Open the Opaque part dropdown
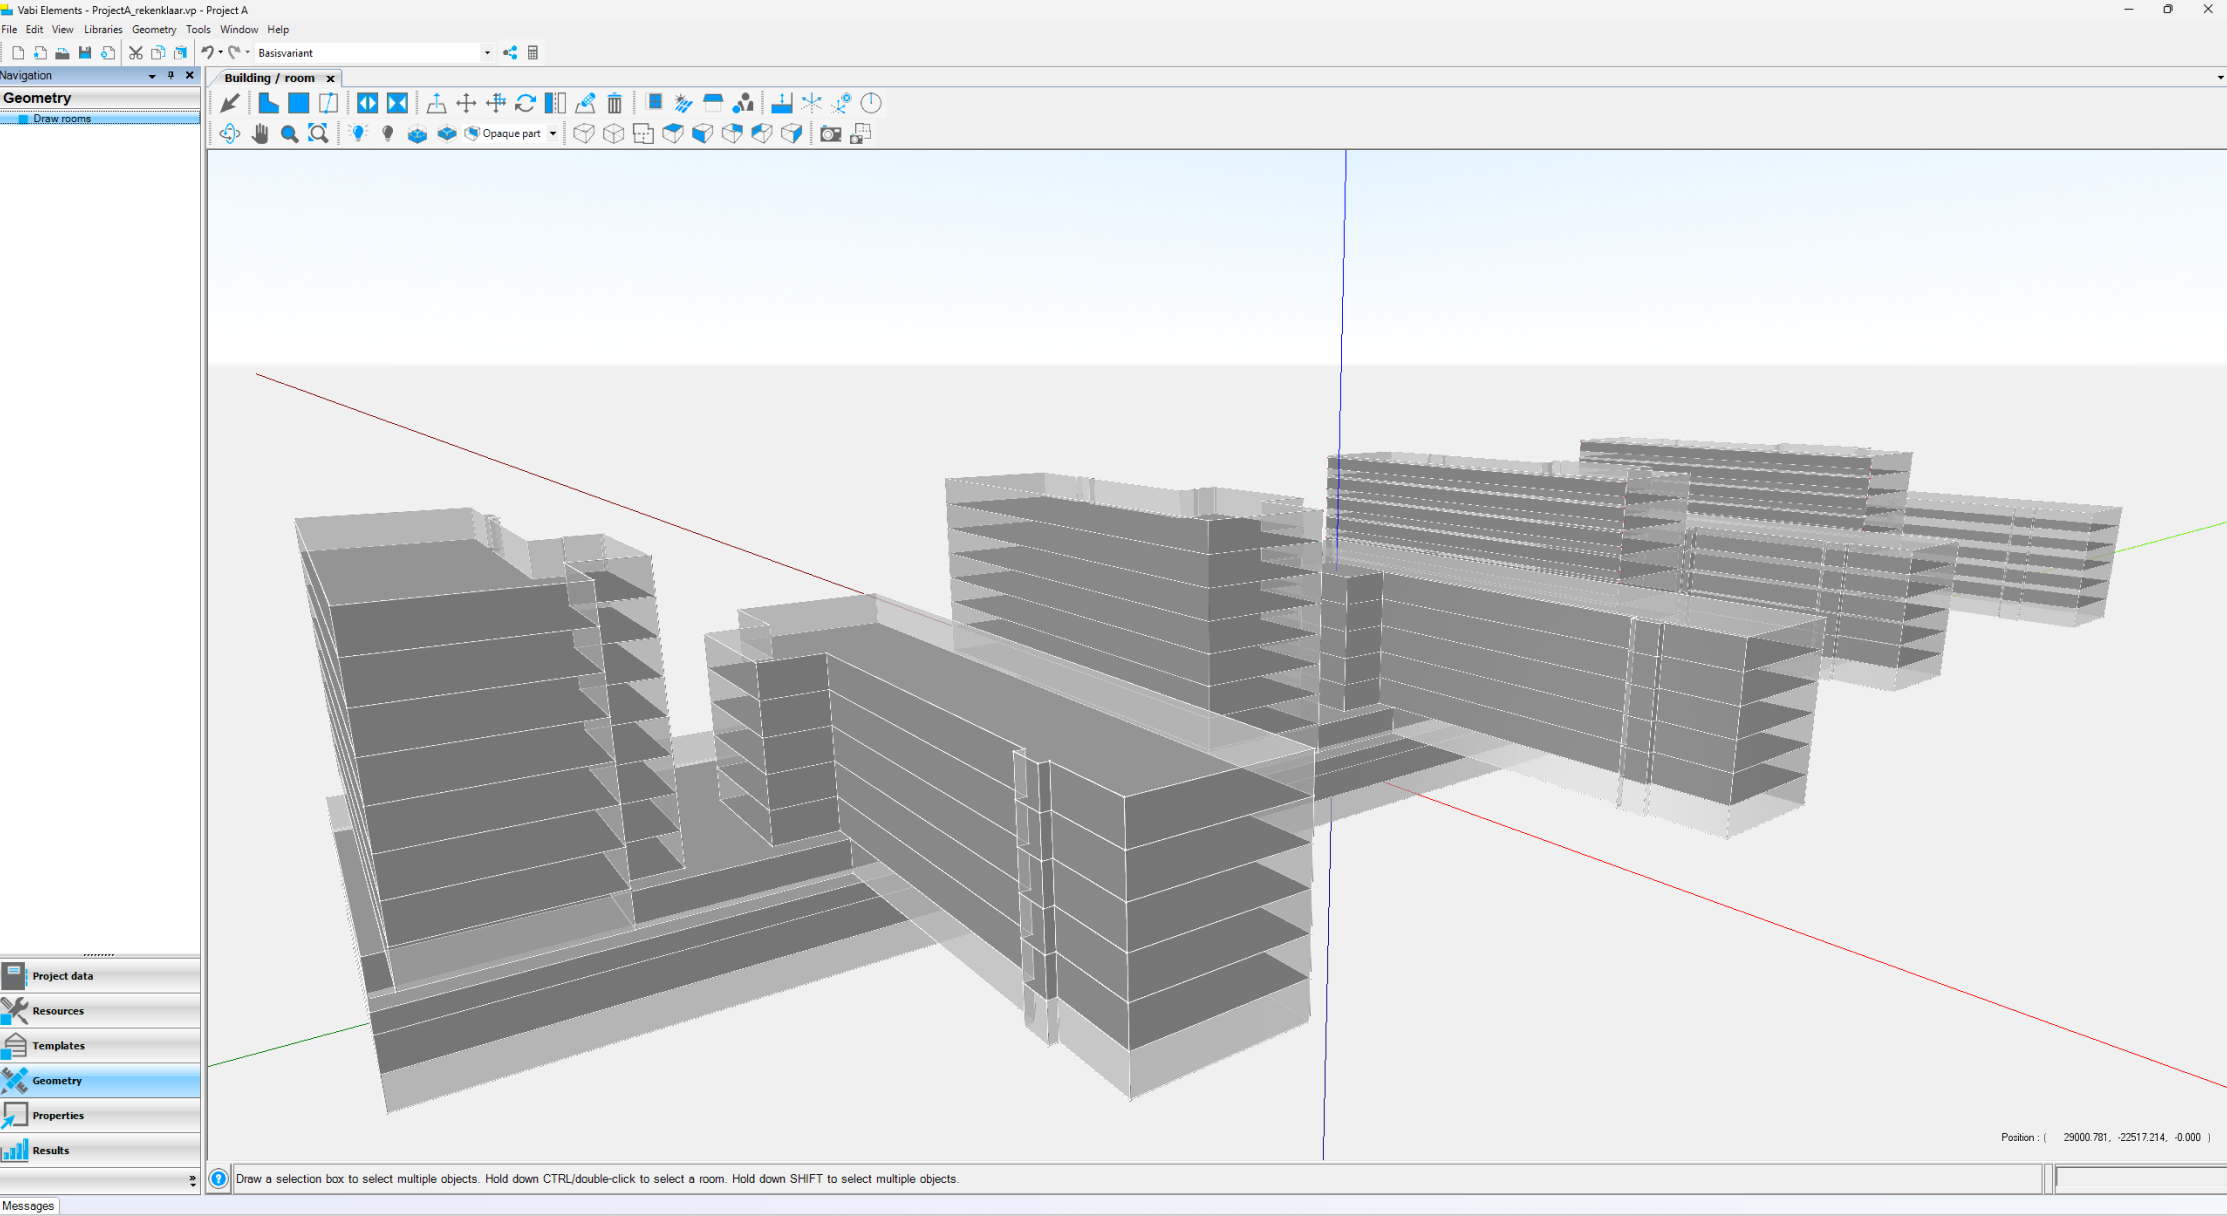 (x=553, y=133)
